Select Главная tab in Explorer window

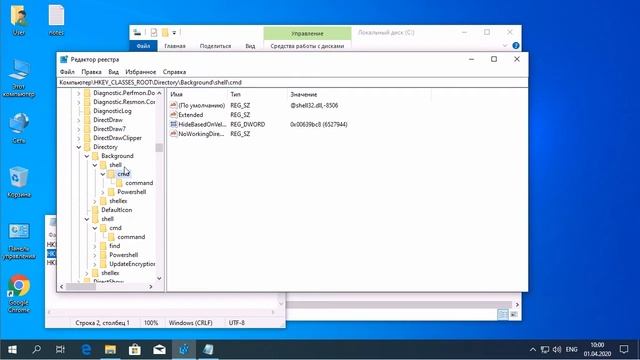pos(175,46)
